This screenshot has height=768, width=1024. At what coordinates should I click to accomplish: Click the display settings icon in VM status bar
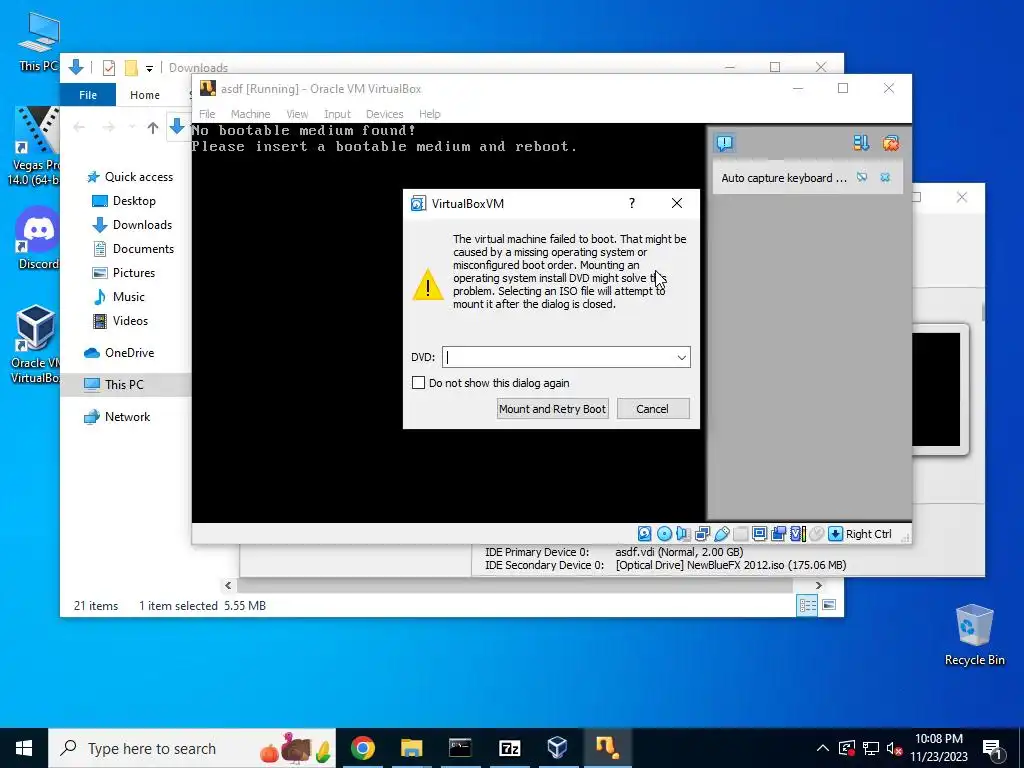tap(759, 534)
